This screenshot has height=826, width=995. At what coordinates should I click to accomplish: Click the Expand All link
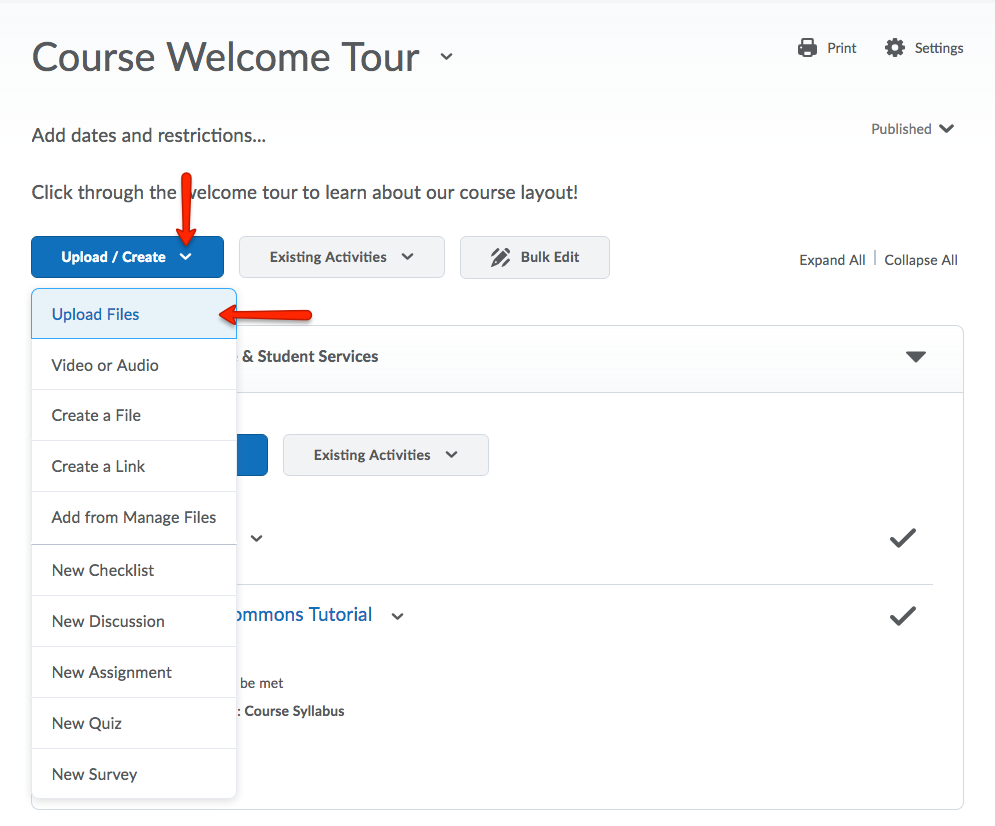point(832,260)
